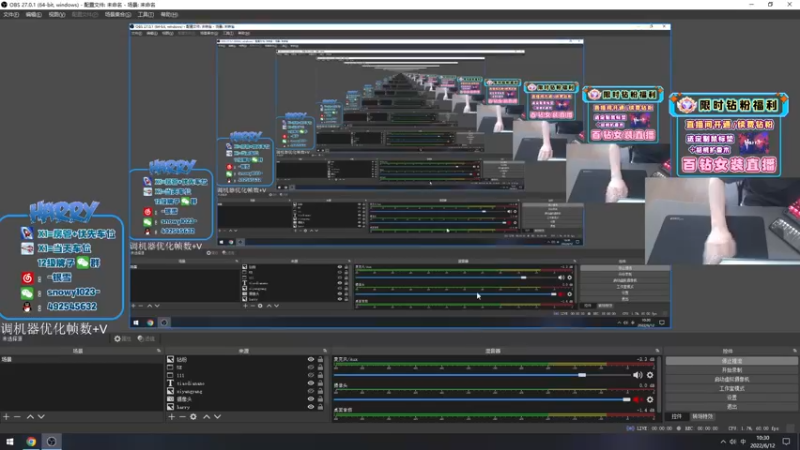This screenshot has height=450, width=800.
Task: Toggle lock on the tiaoDianamo source
Action: pyautogui.click(x=320, y=383)
